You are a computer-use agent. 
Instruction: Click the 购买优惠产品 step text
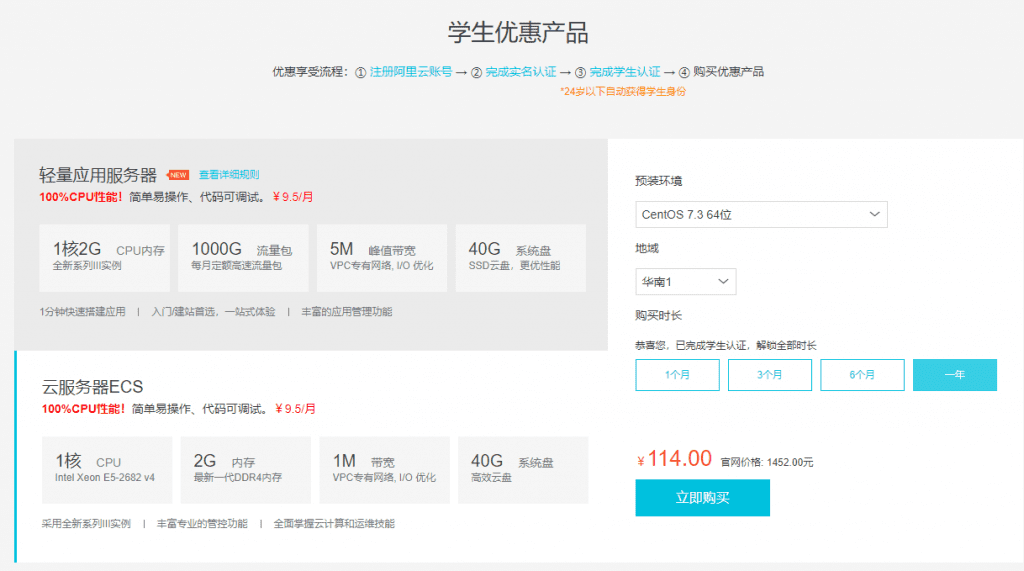click(728, 72)
